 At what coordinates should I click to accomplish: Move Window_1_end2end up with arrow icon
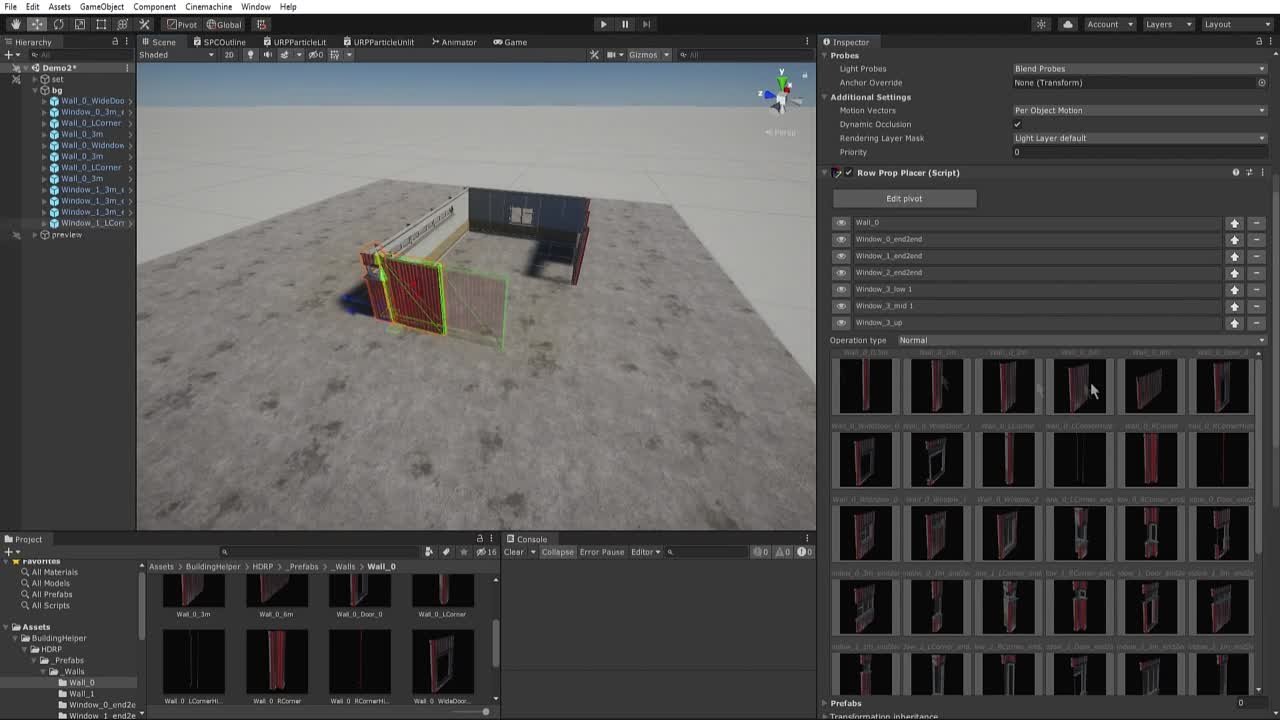pyautogui.click(x=1234, y=256)
